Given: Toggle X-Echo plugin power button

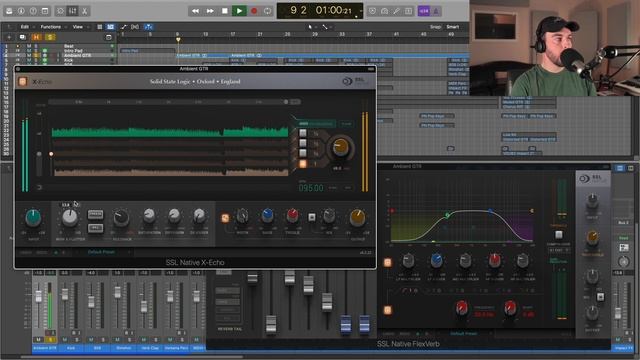Looking at the screenshot, I should tap(23, 82).
